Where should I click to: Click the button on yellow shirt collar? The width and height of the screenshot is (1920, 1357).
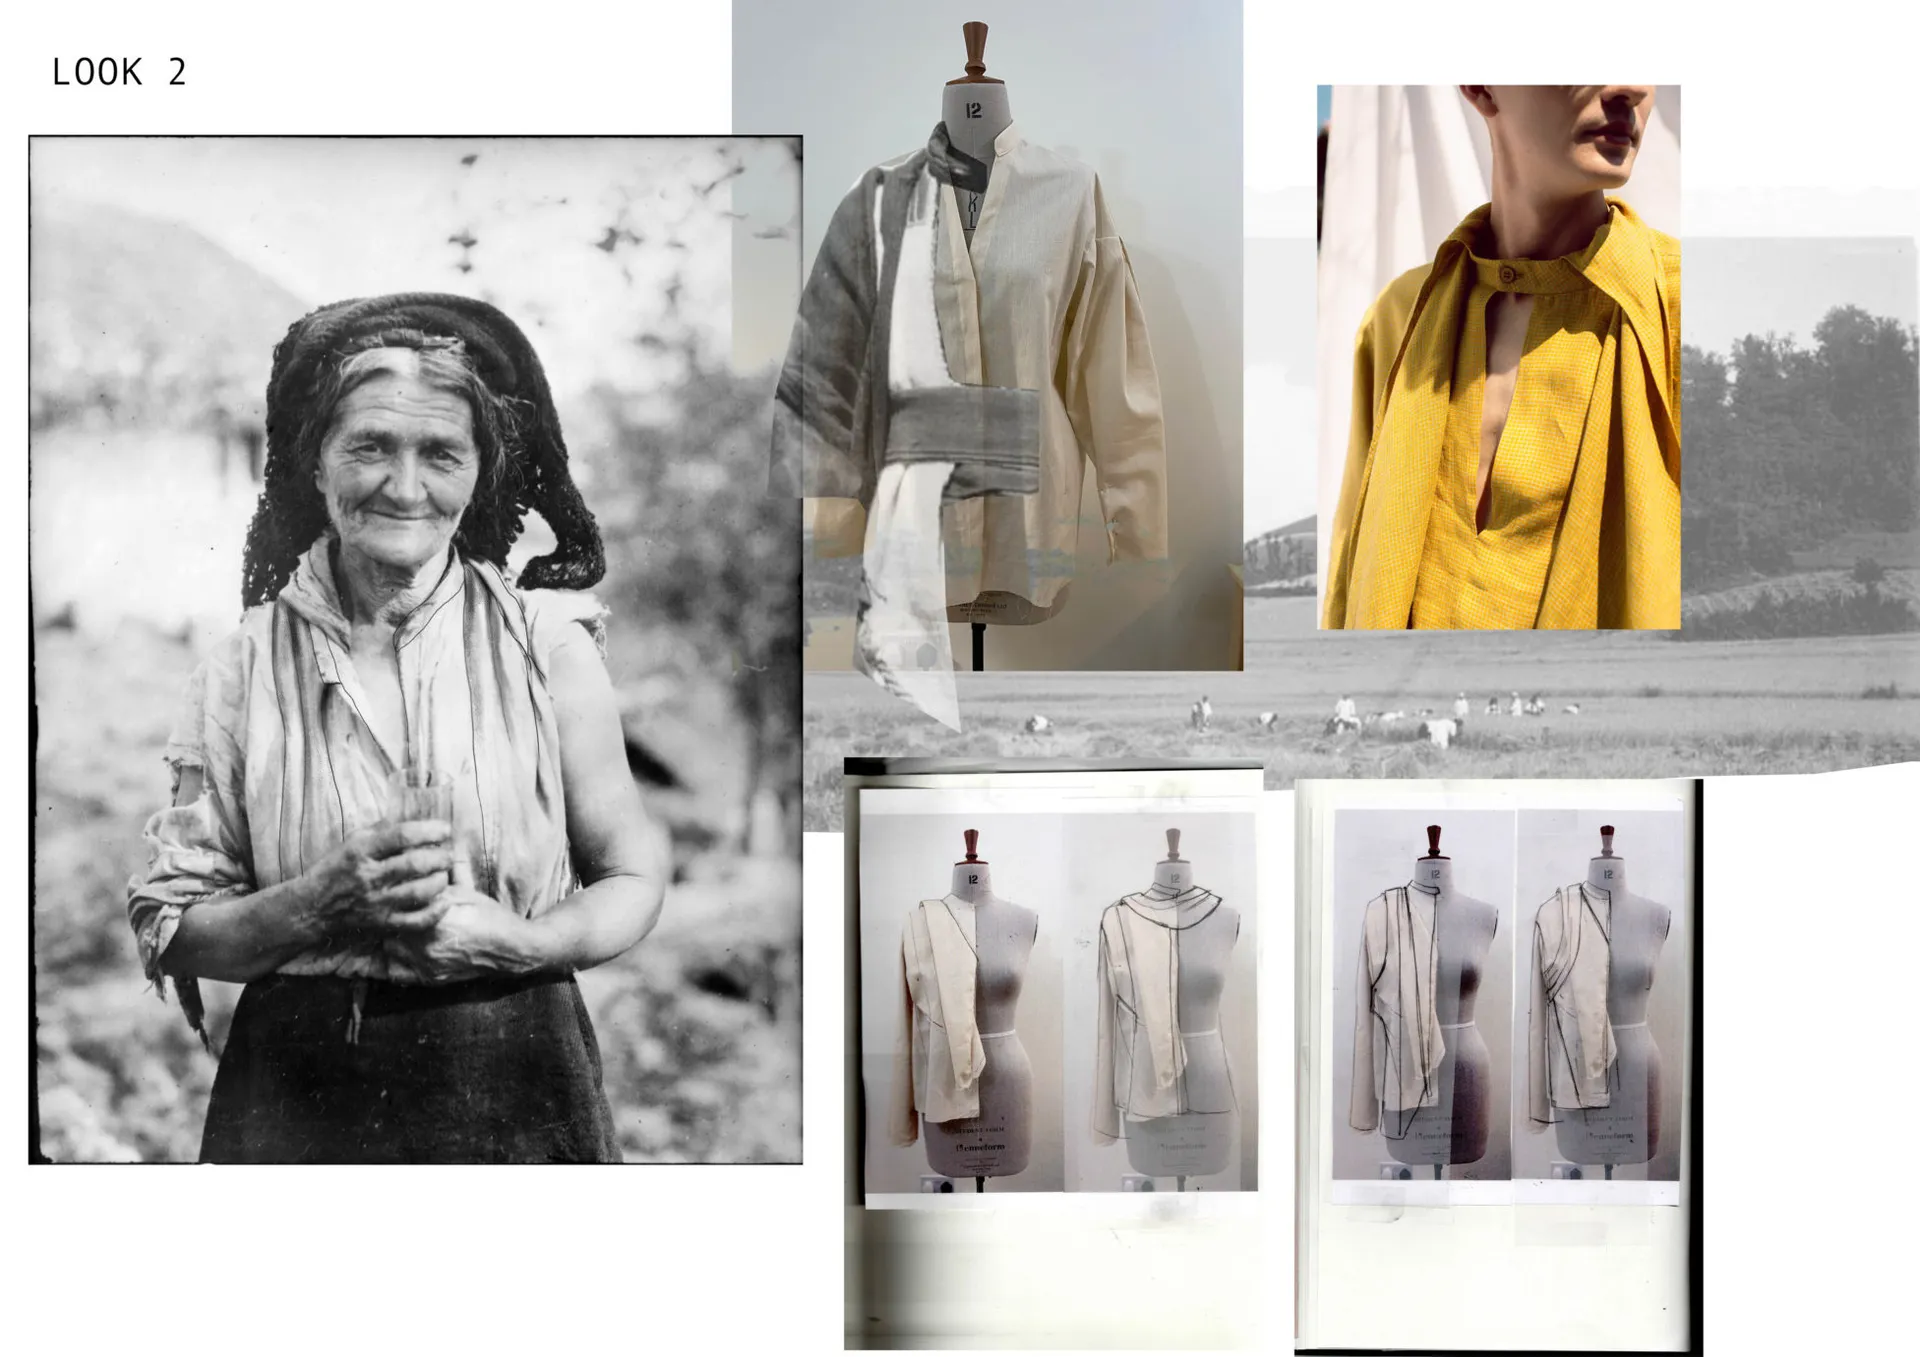tap(1508, 275)
